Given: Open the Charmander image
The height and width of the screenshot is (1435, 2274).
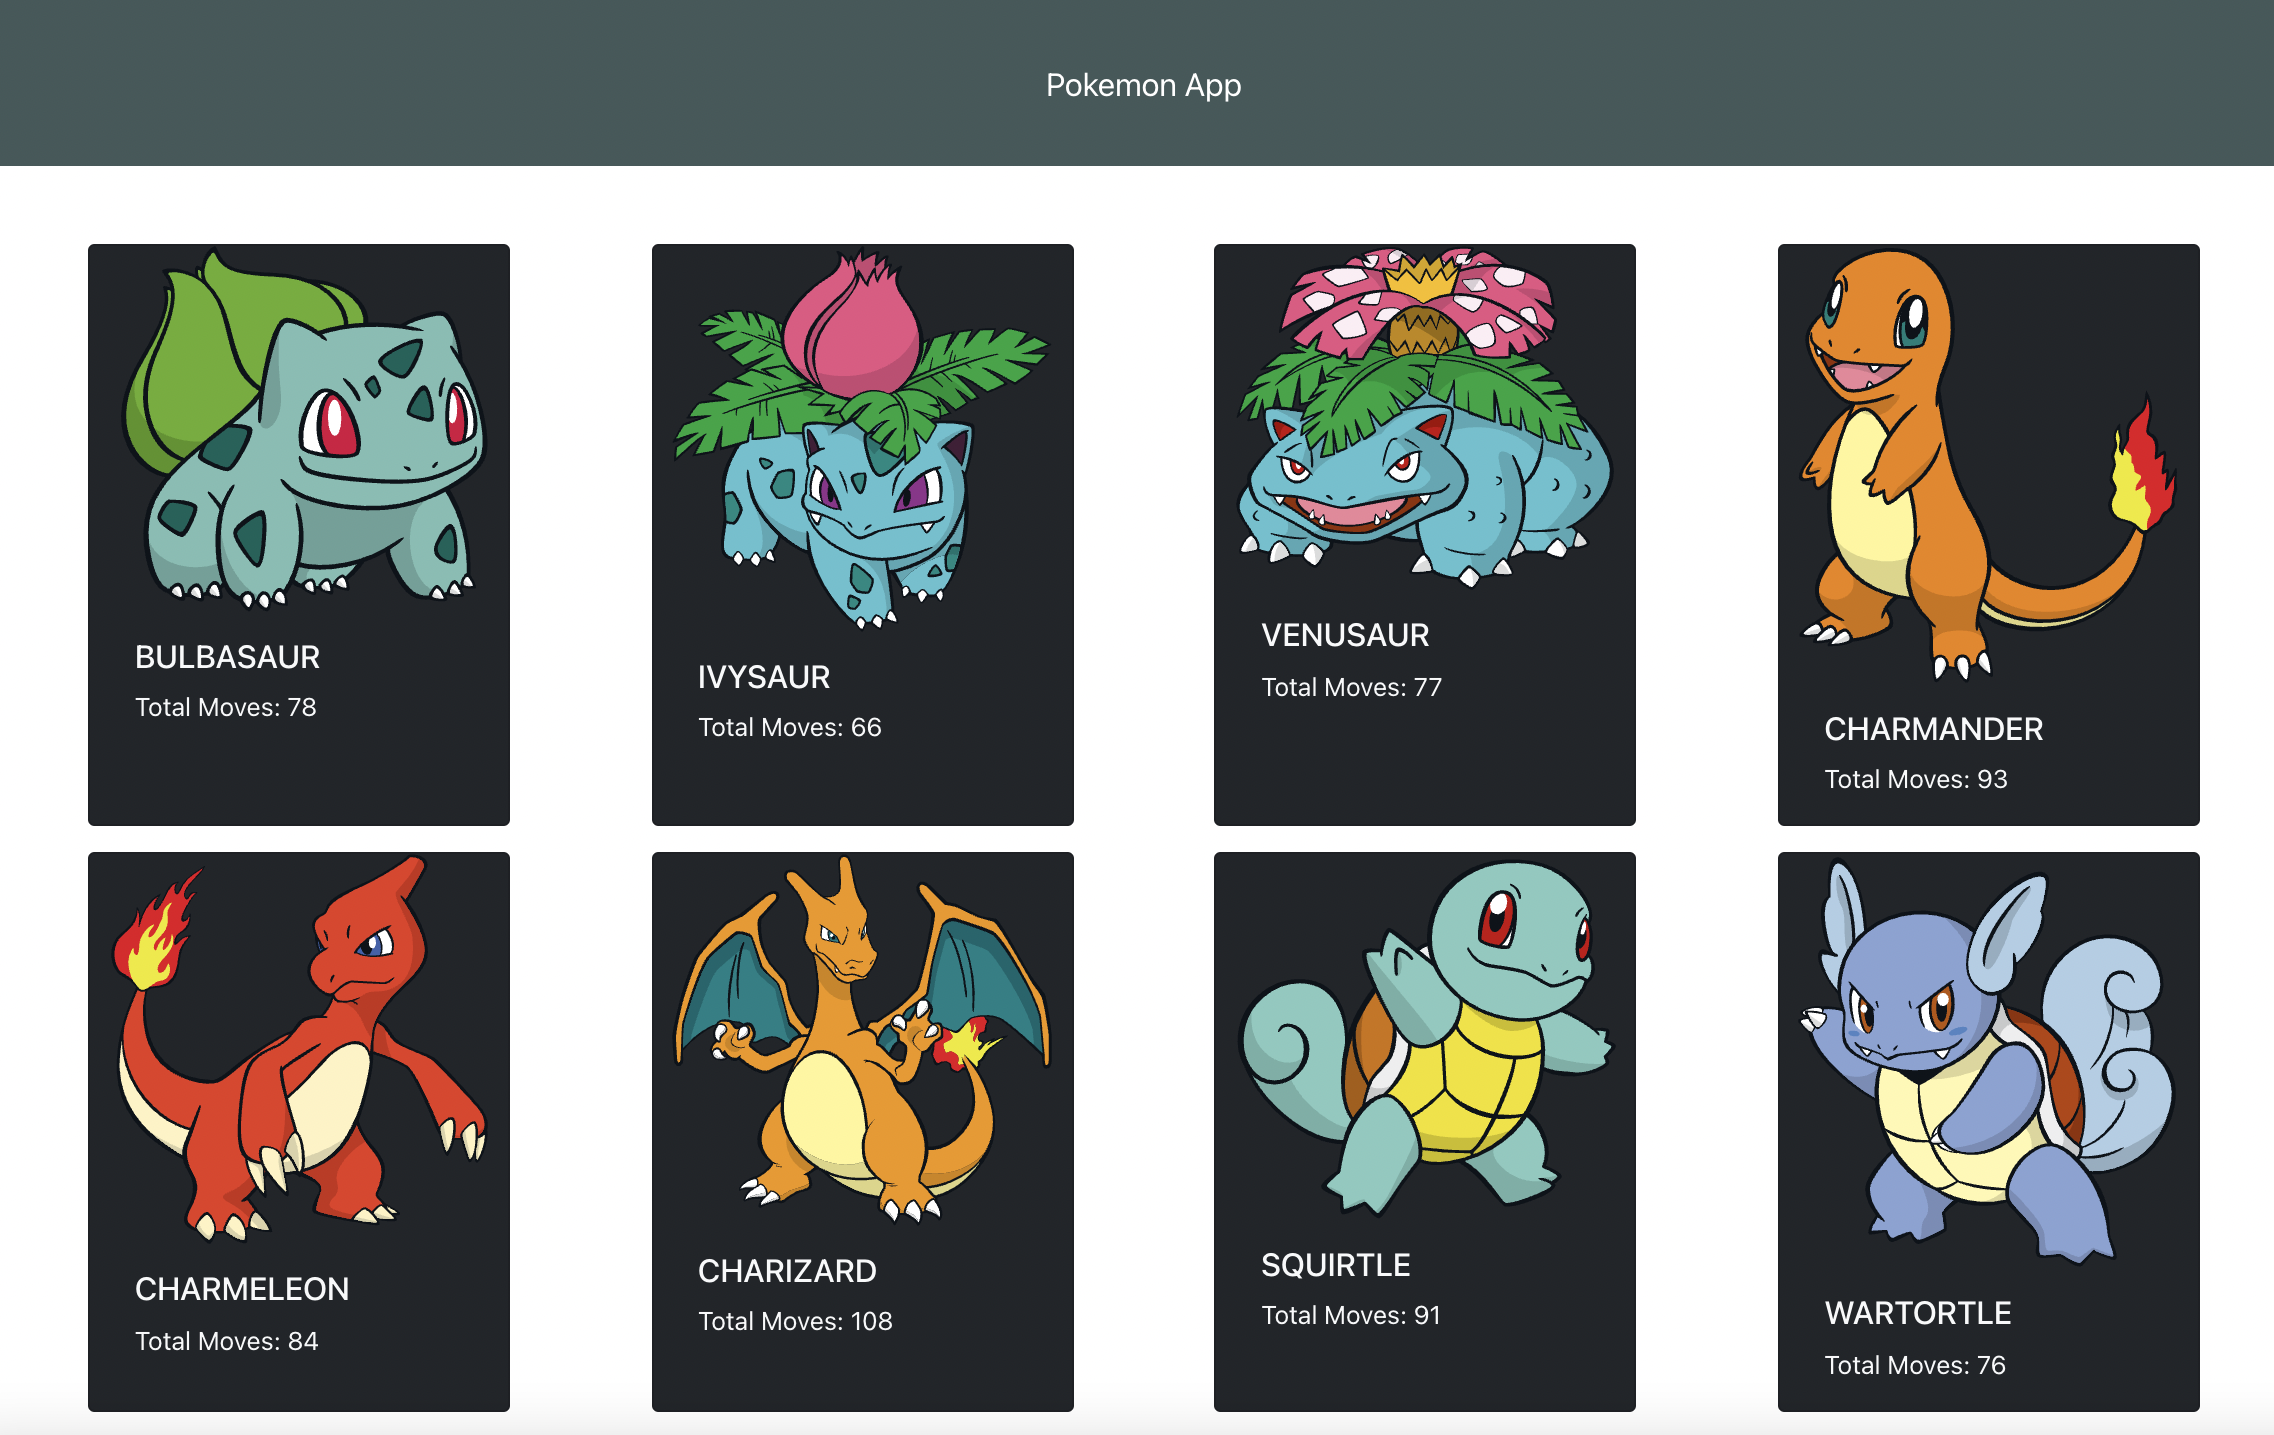Looking at the screenshot, I should point(1988,463).
